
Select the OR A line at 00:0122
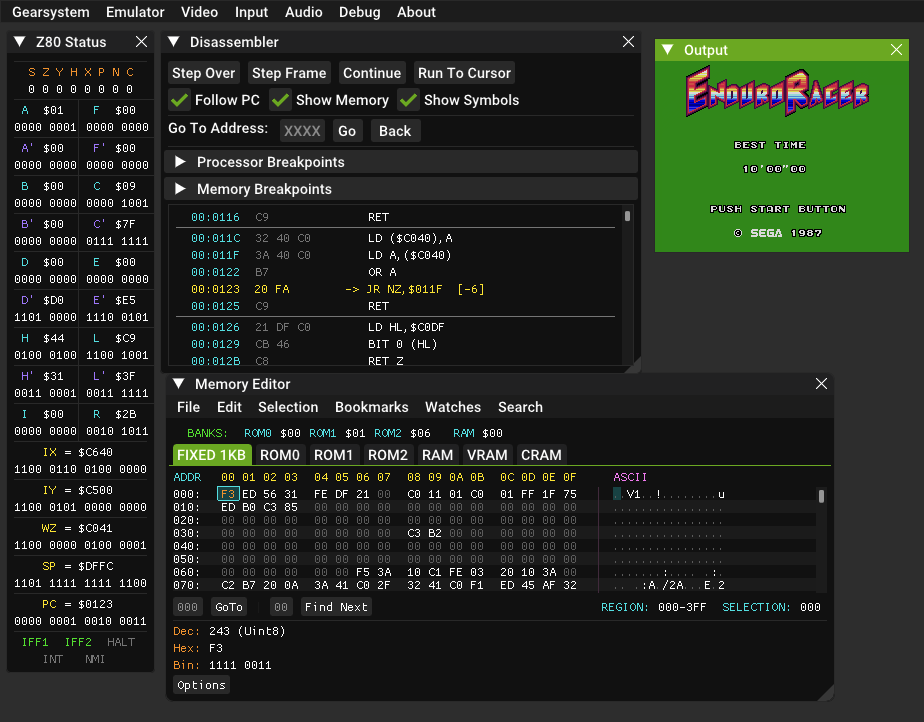tap(395, 272)
